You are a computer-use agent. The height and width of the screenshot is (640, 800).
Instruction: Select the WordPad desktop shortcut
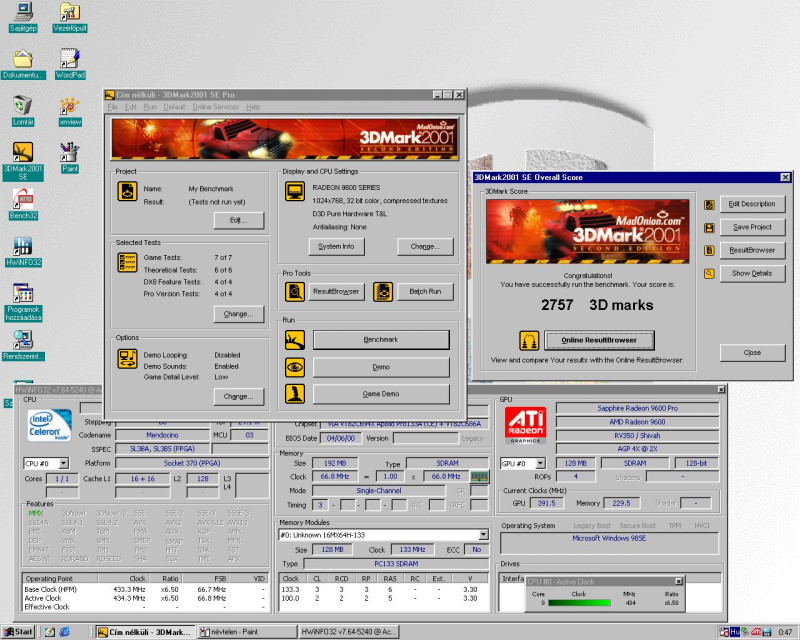coord(70,64)
